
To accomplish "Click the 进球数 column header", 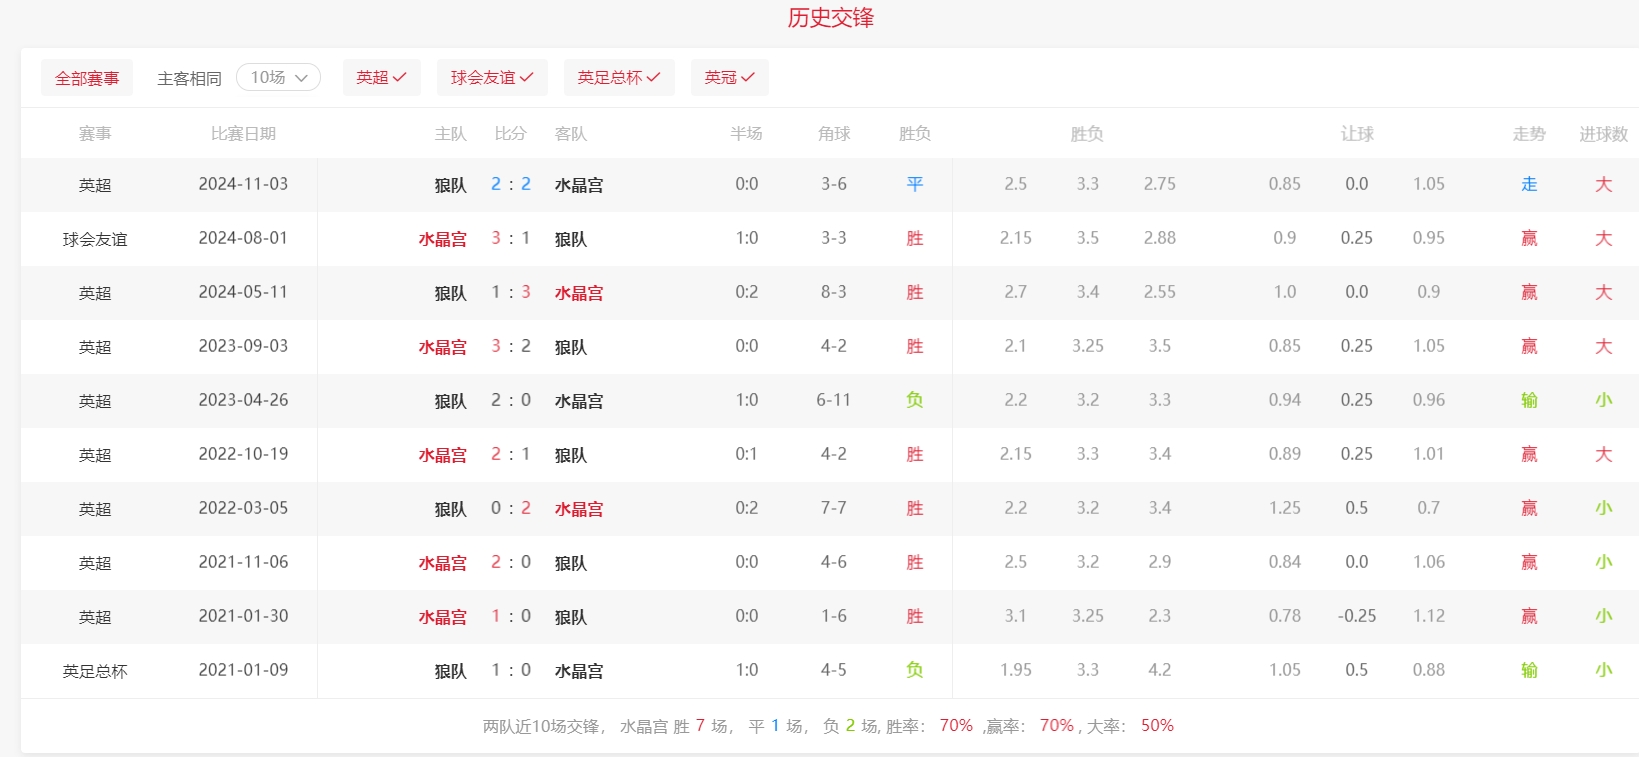I will pyautogui.click(x=1603, y=133).
